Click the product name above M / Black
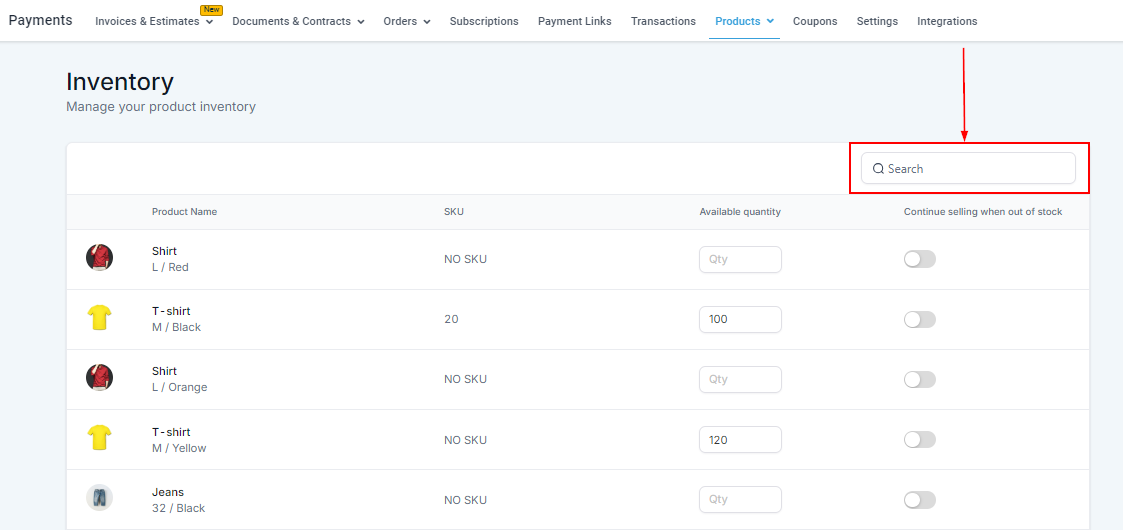The width and height of the screenshot is (1123, 530). (x=171, y=312)
